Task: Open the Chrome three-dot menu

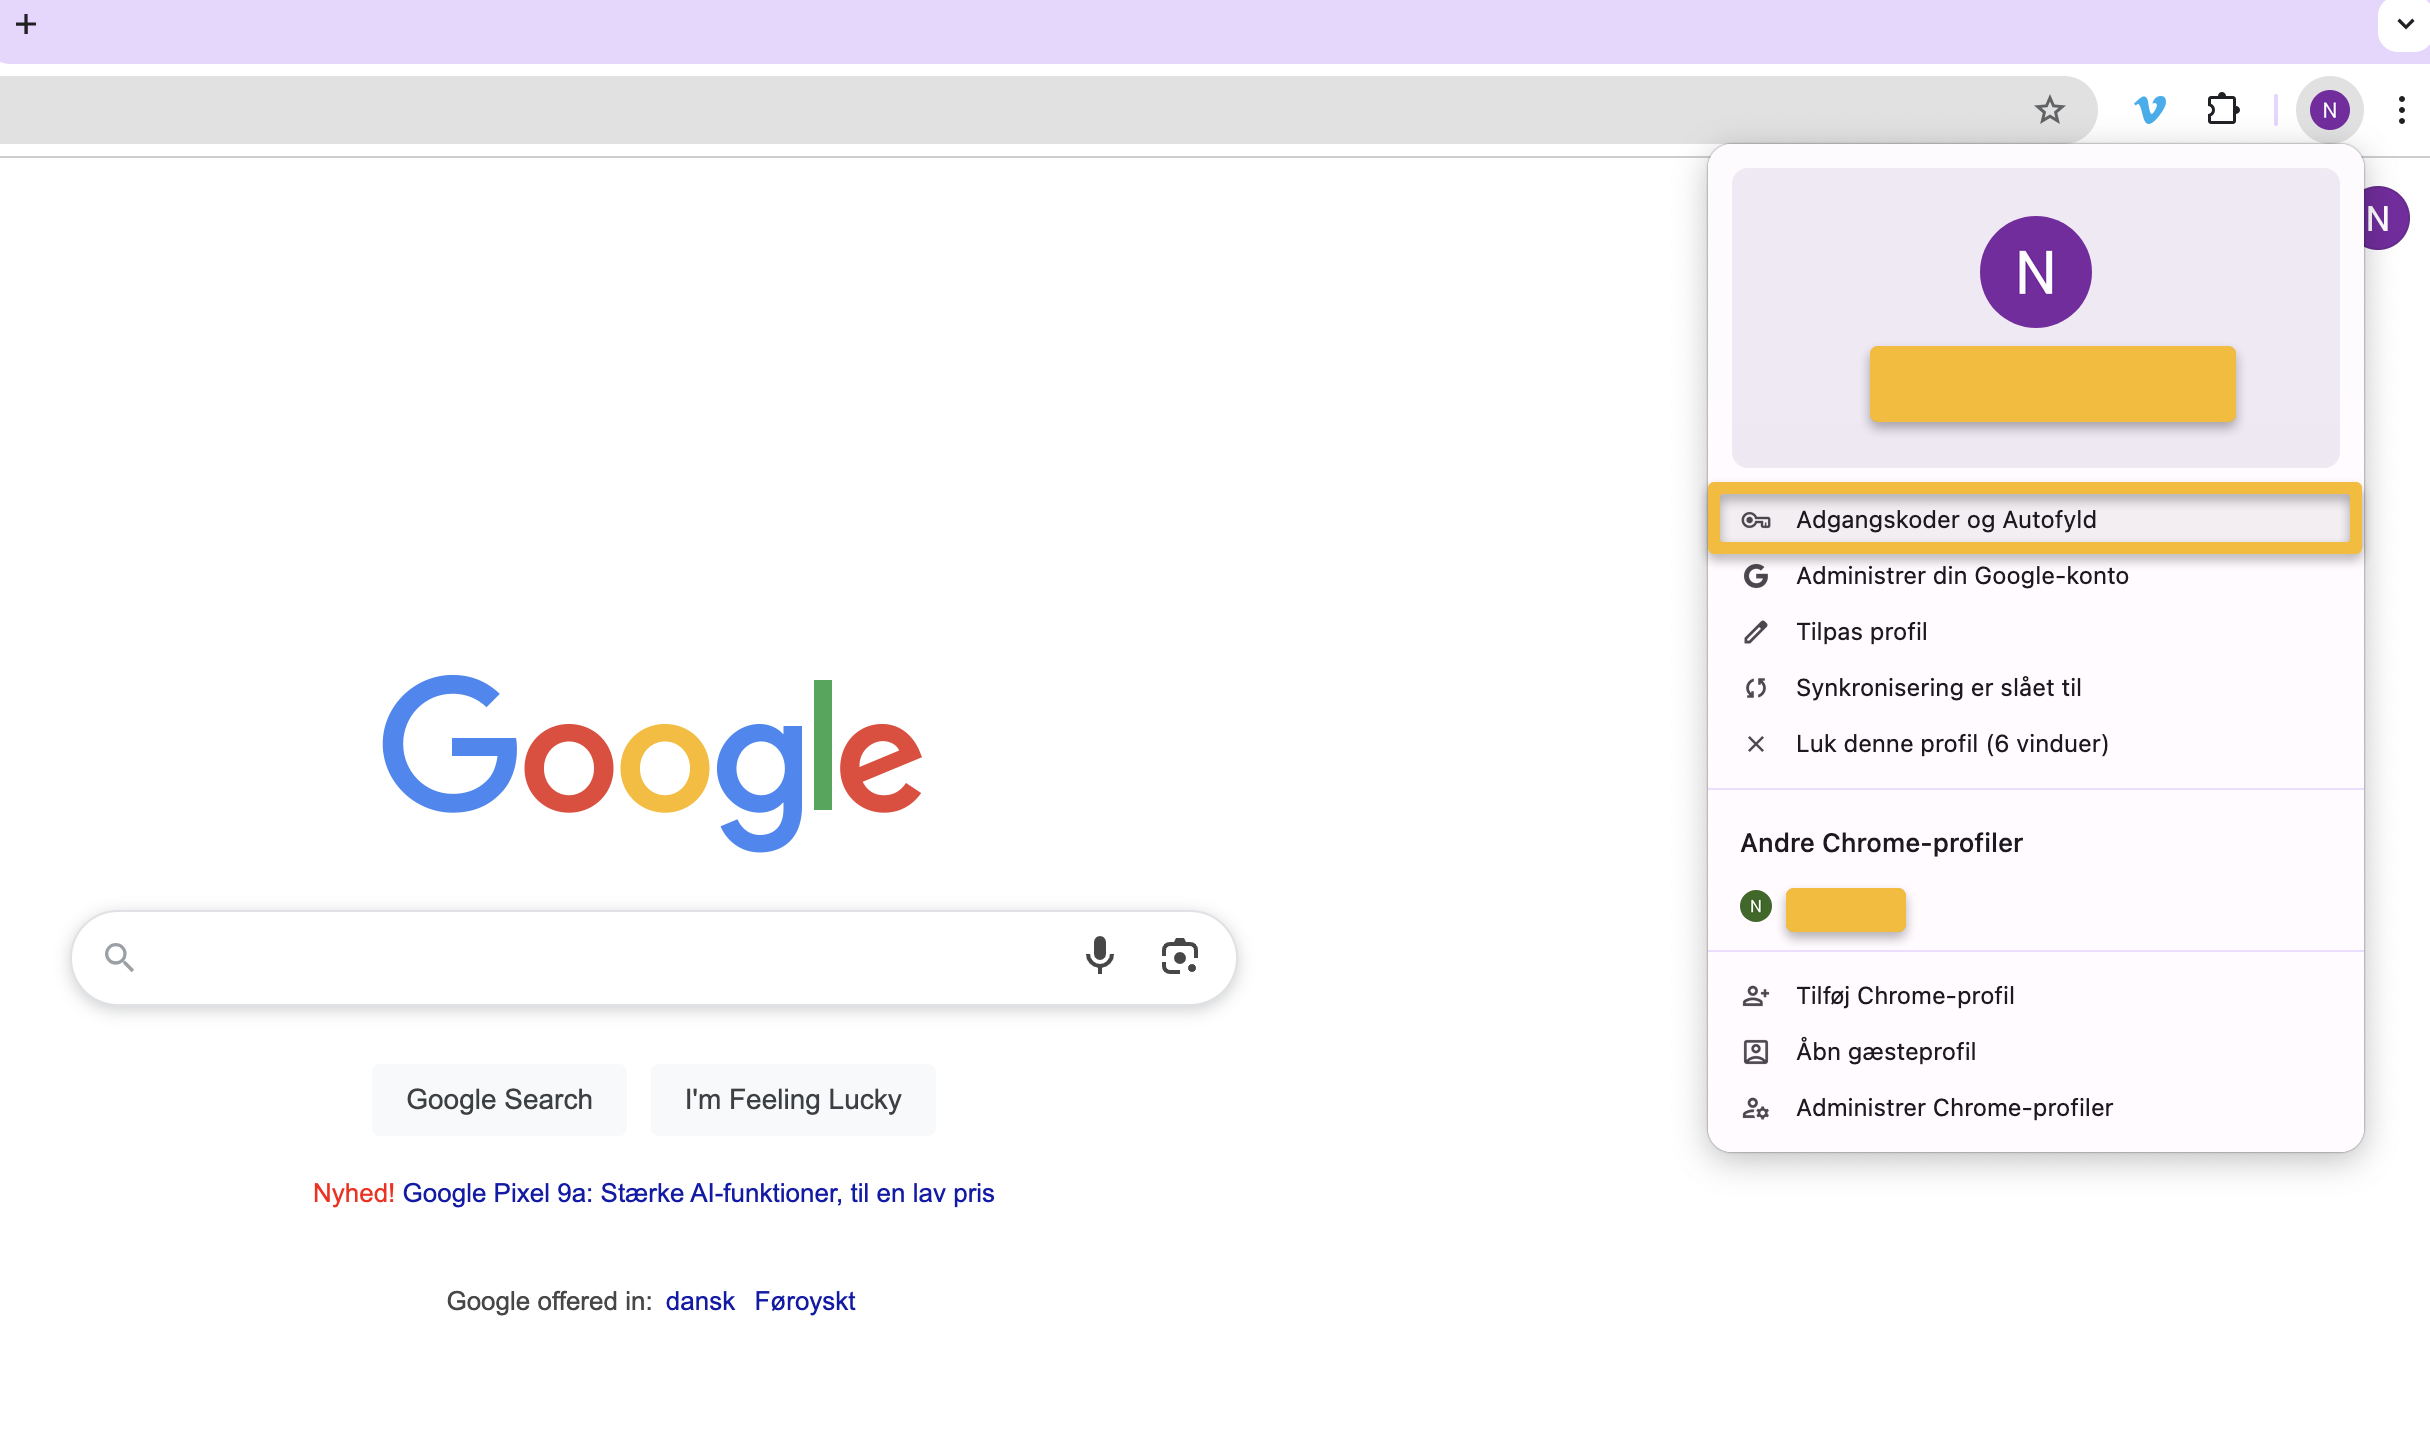Action: (2402, 109)
